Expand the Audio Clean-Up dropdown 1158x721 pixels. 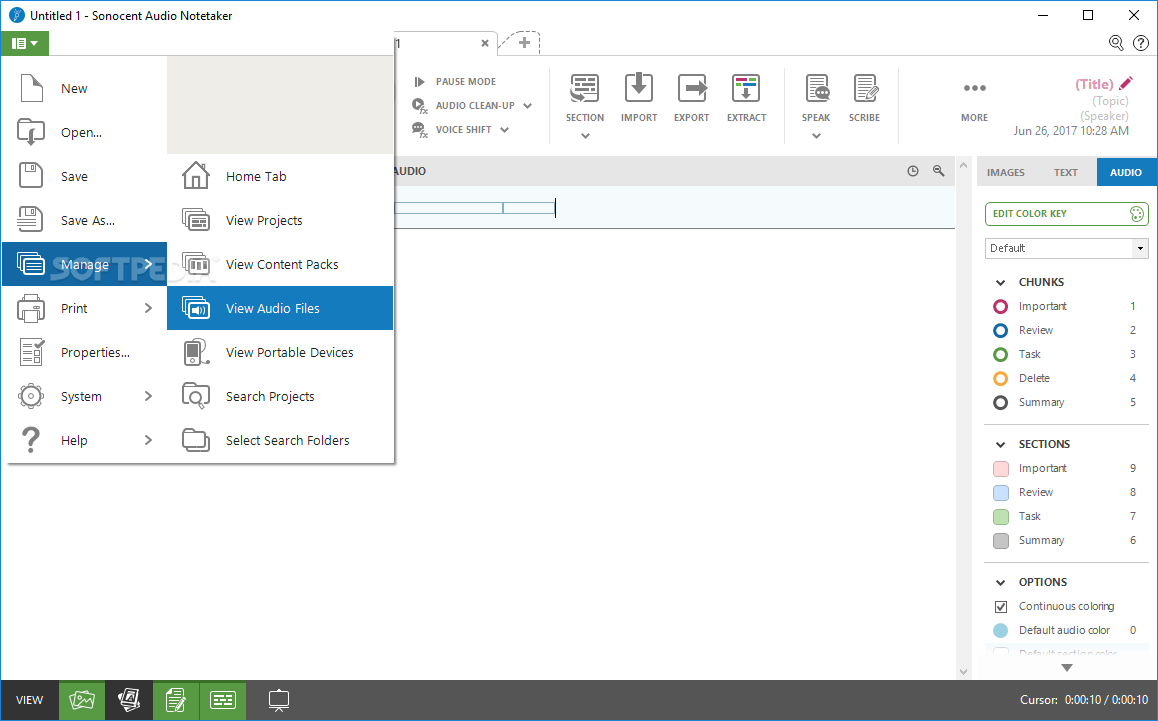coord(529,105)
